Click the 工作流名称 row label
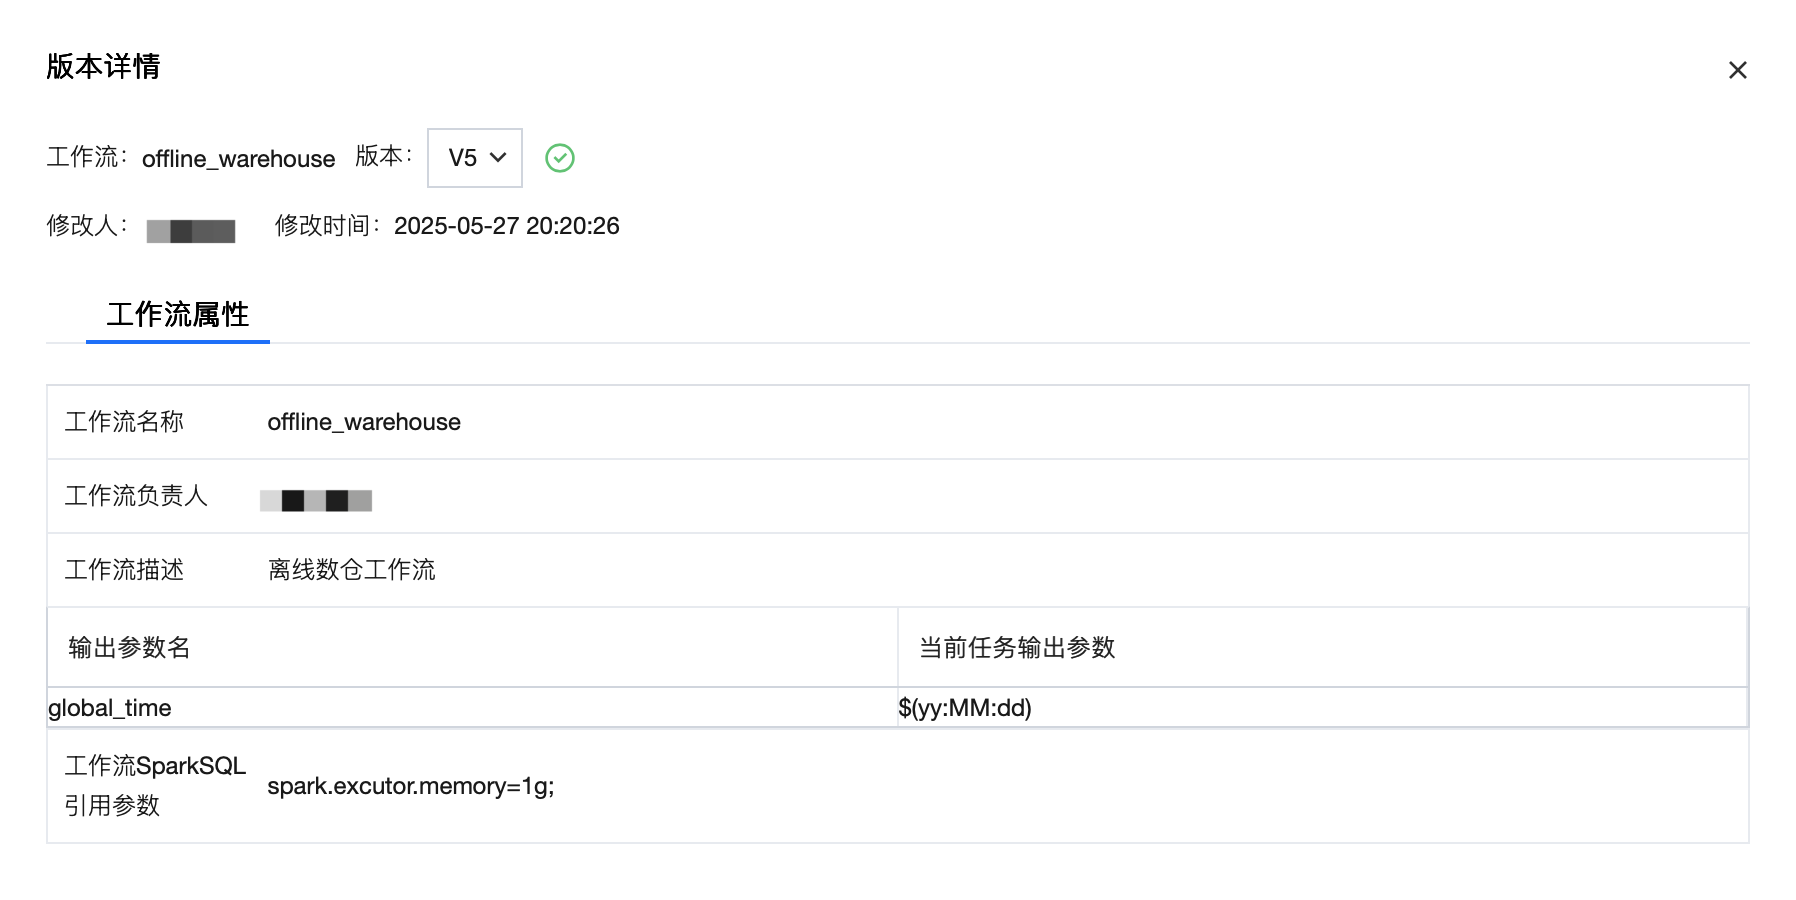The width and height of the screenshot is (1796, 900). (124, 422)
